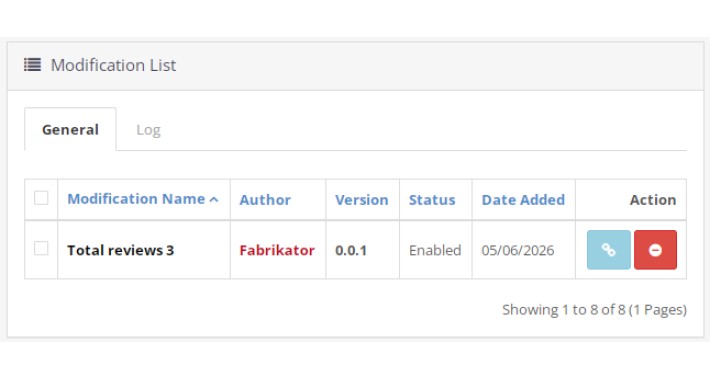This screenshot has height=380, width=710.
Task: Sort the list by Author column
Action: [x=265, y=200]
